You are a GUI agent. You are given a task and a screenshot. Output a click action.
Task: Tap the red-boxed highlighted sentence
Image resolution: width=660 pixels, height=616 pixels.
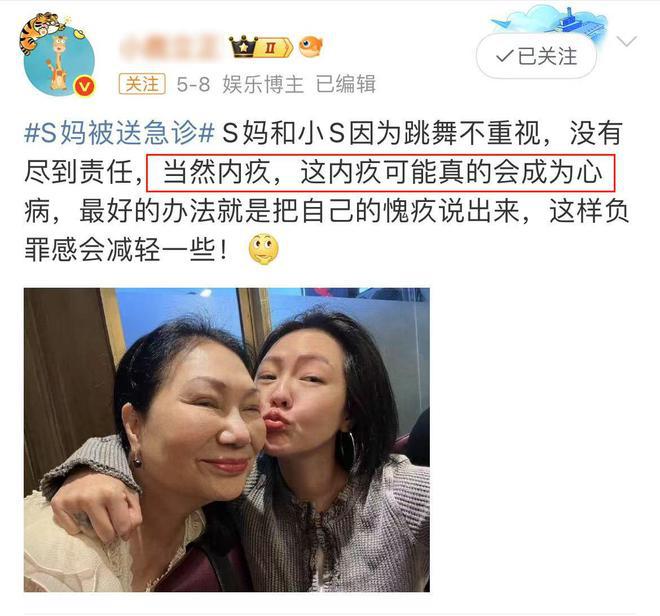[x=381, y=173]
